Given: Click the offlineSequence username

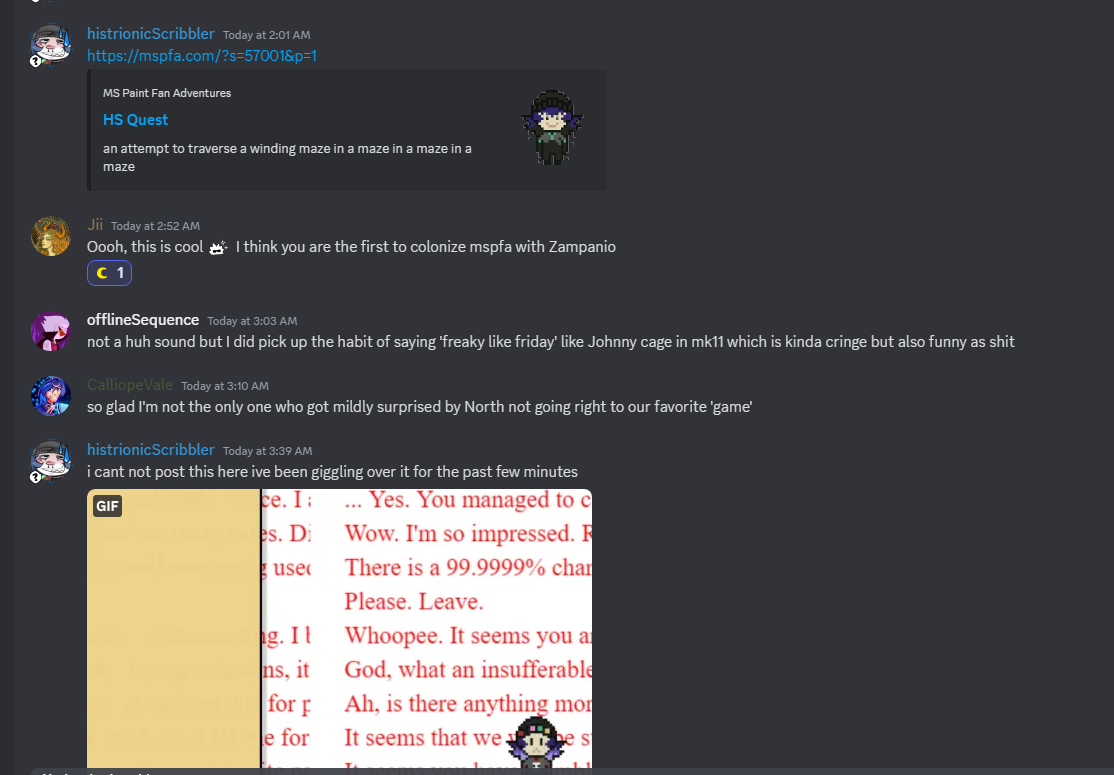Looking at the screenshot, I should pyautogui.click(x=143, y=320).
